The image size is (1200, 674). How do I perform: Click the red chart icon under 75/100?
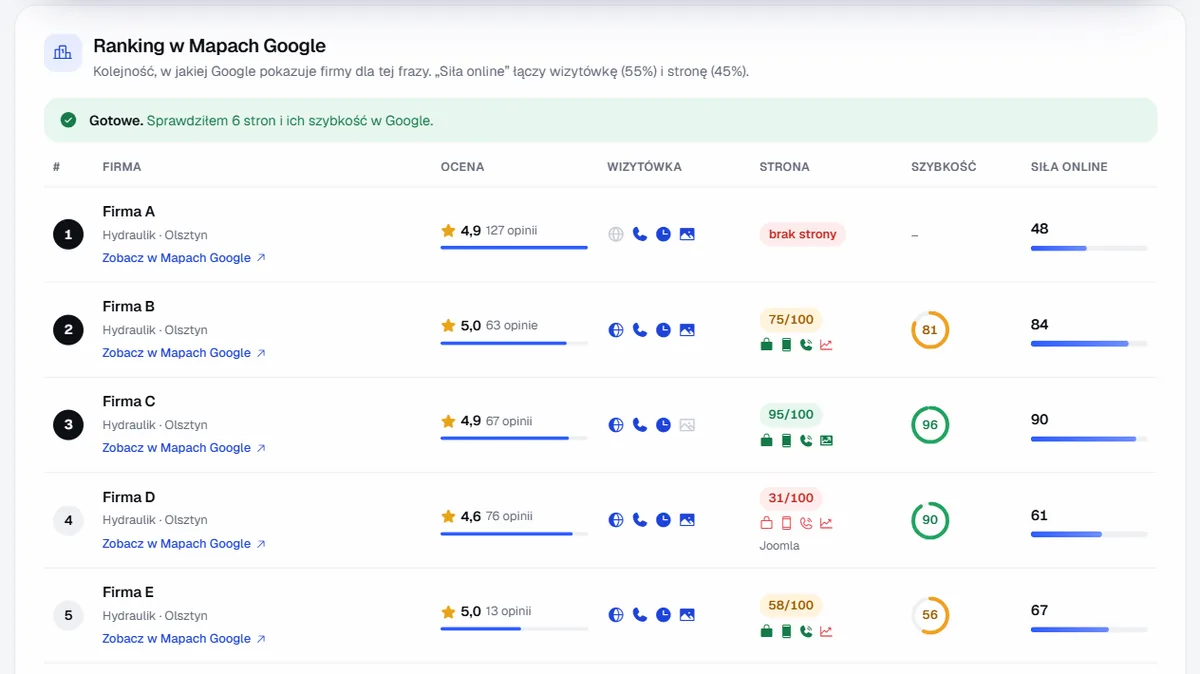[826, 345]
